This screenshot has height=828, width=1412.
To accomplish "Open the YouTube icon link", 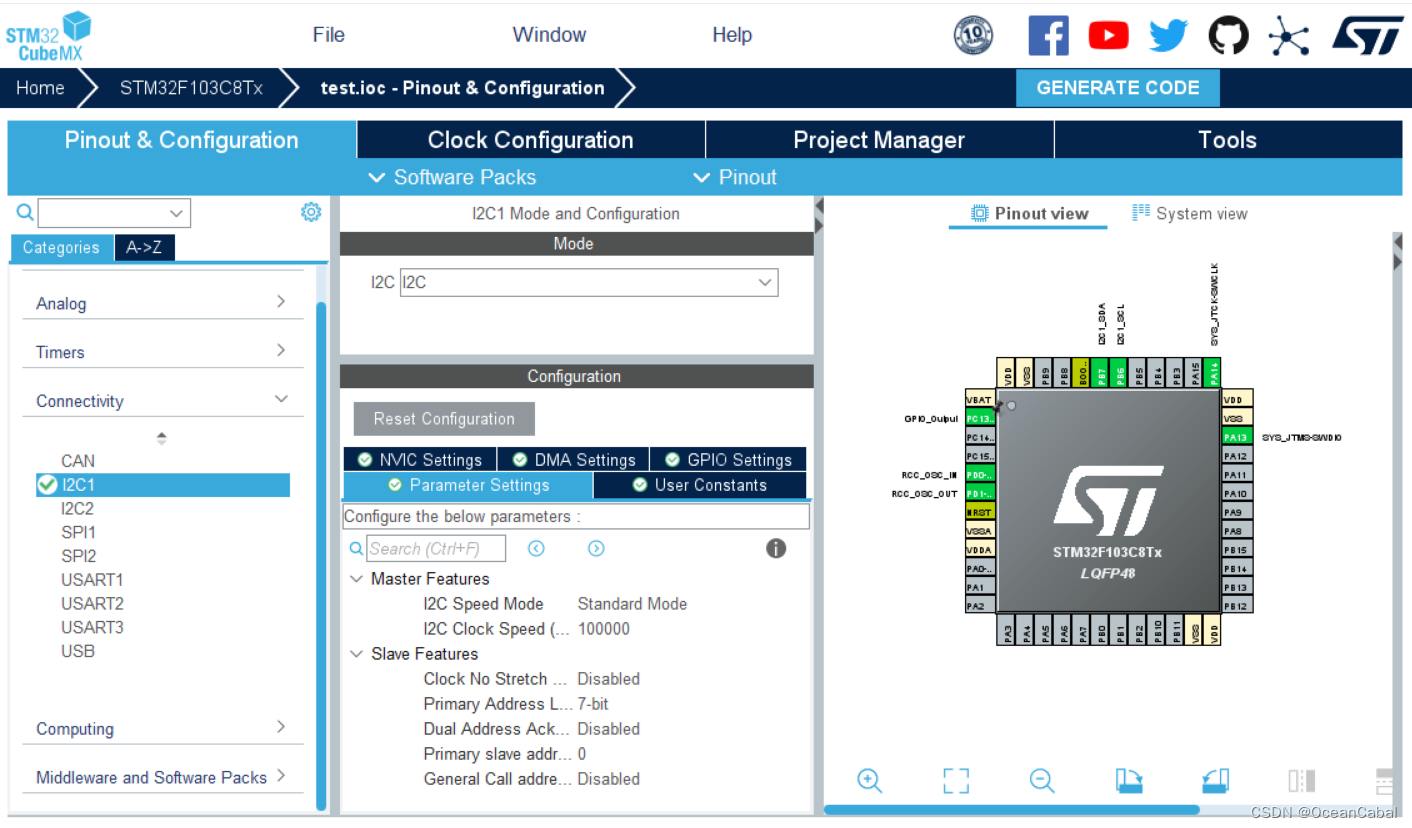I will click(x=1108, y=36).
